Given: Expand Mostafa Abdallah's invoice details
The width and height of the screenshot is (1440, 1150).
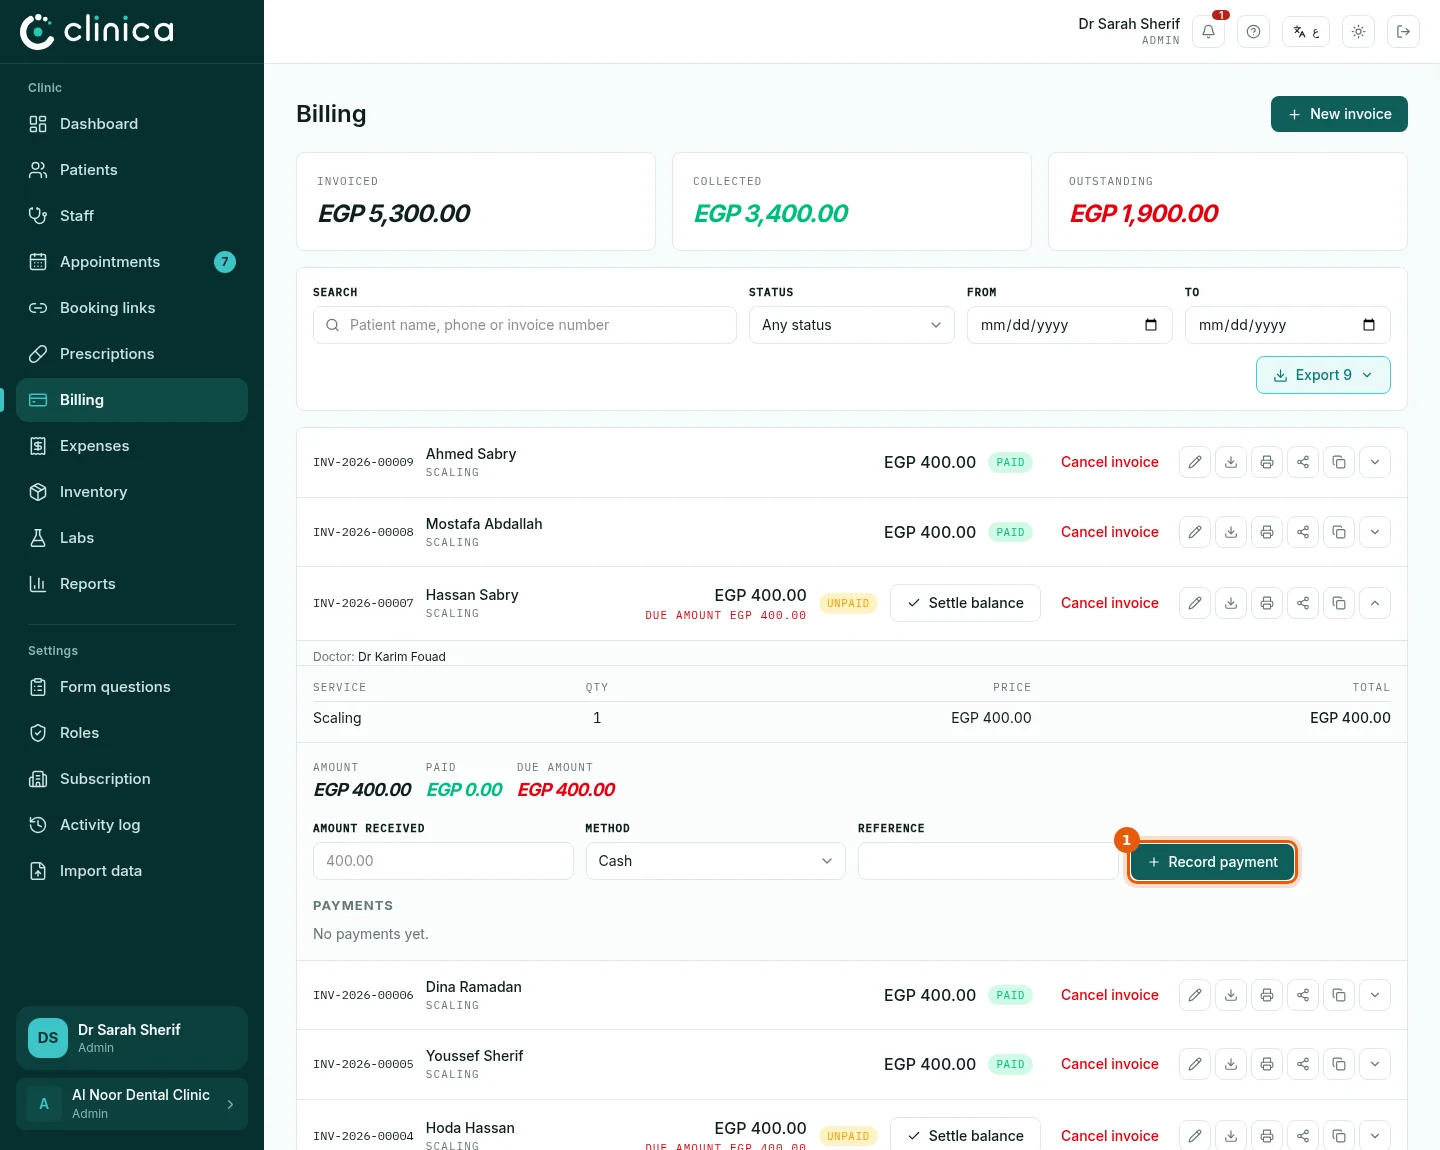Looking at the screenshot, I should pyautogui.click(x=1375, y=532).
